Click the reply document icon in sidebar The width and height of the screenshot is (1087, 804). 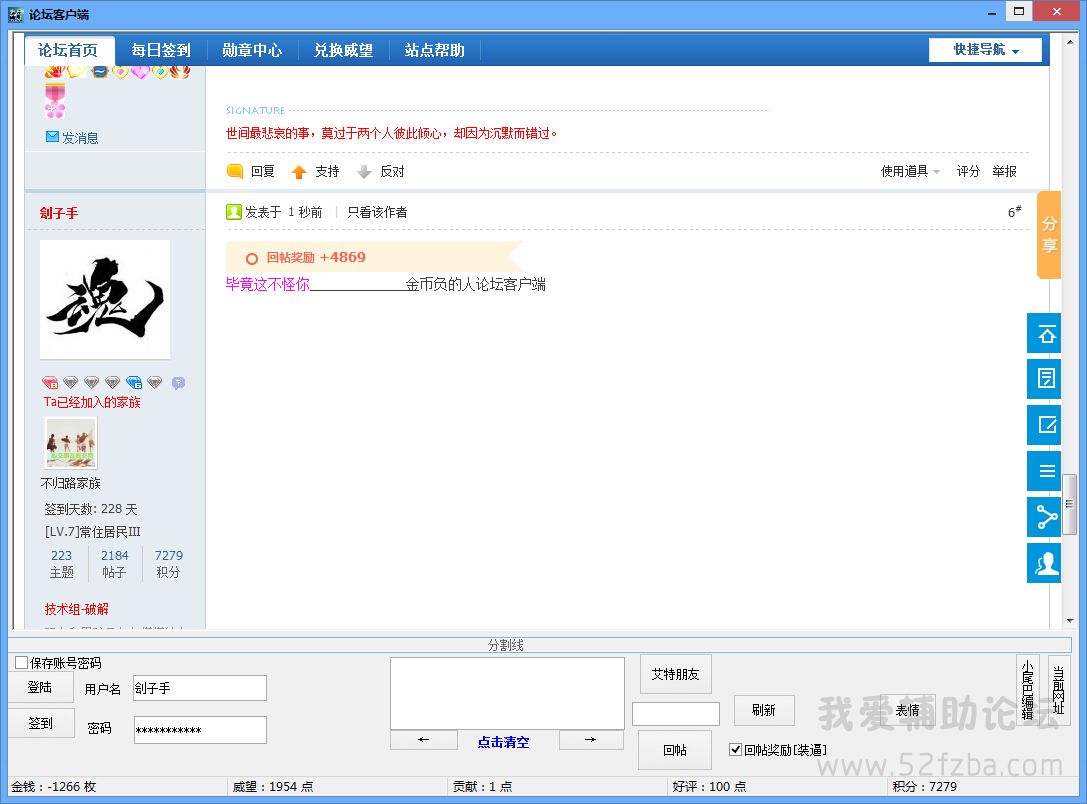(1045, 379)
